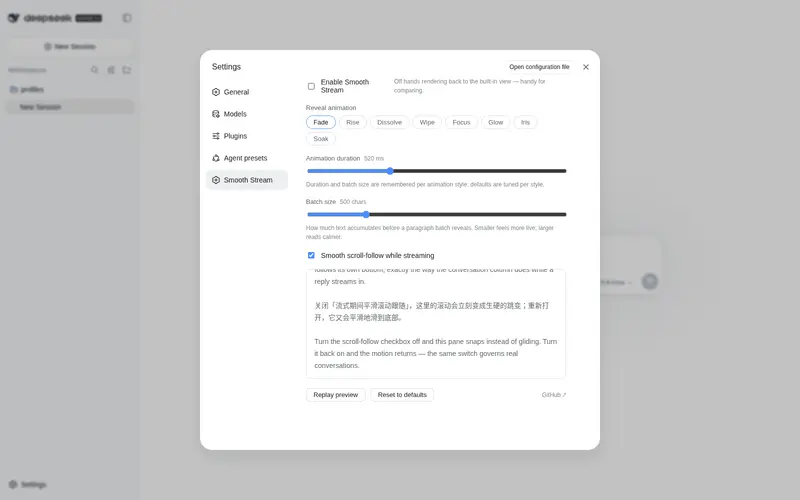Click the Animation duration slider handle
Screen dimensions: 800x500
click(x=390, y=171)
